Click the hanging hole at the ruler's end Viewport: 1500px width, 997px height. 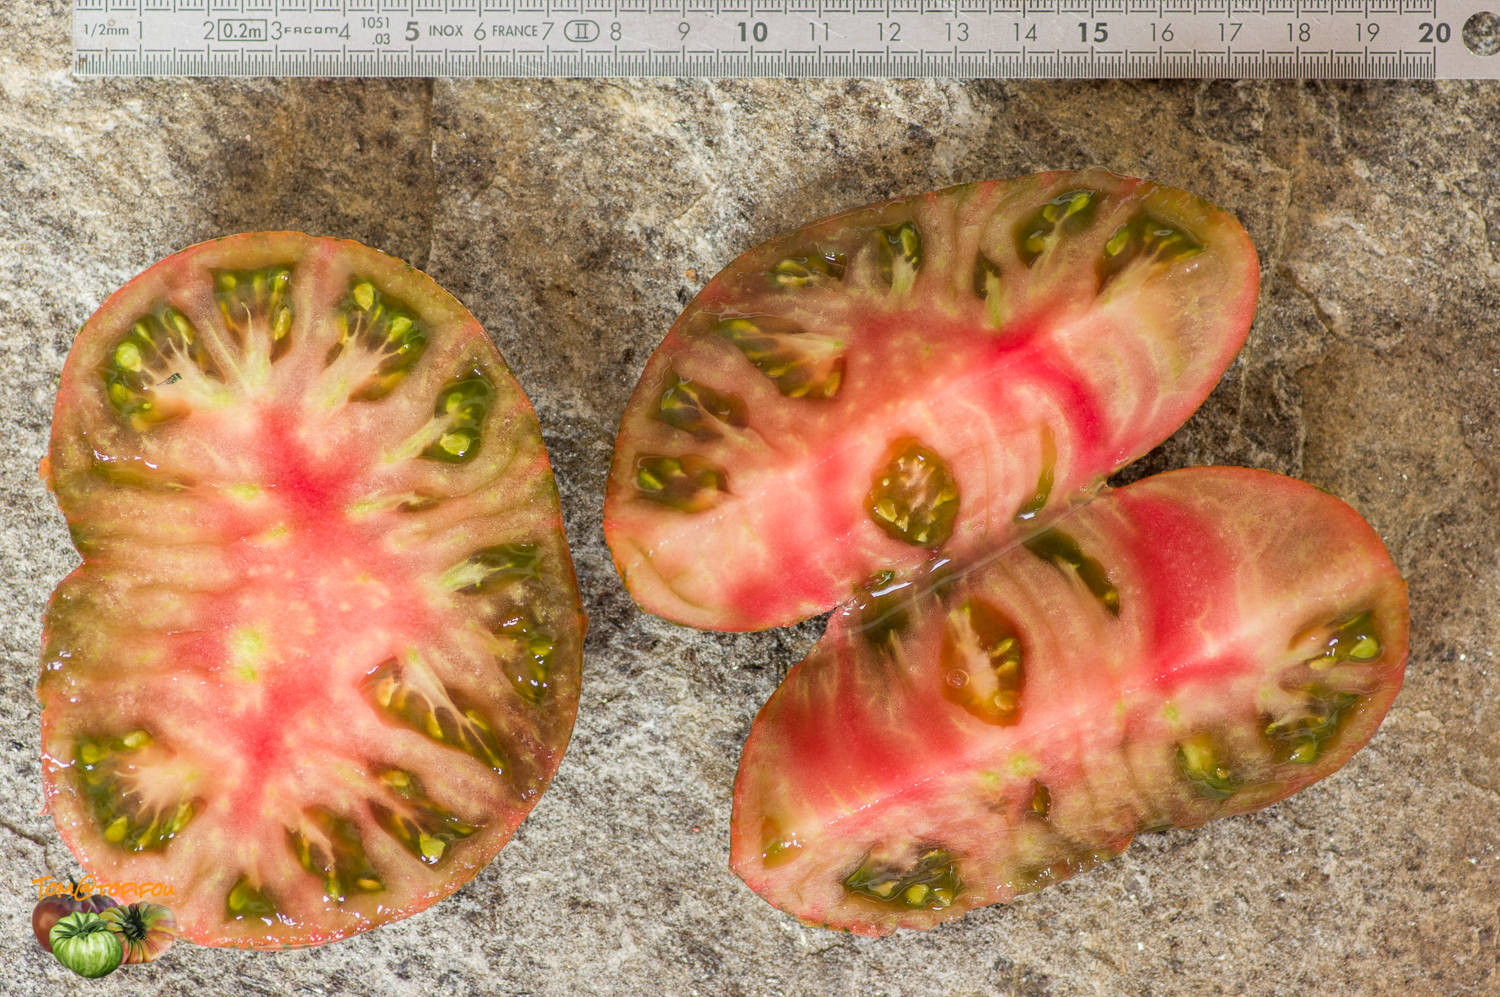1482,34
